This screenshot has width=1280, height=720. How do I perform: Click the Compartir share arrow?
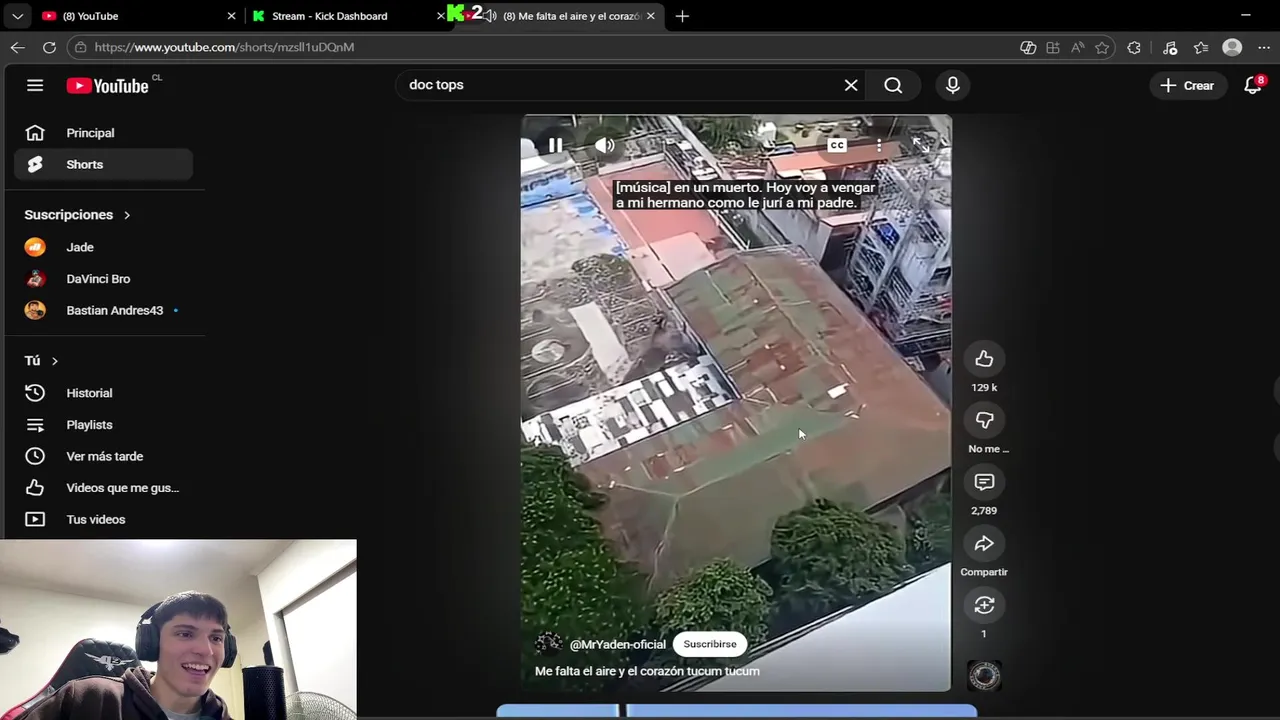click(984, 544)
